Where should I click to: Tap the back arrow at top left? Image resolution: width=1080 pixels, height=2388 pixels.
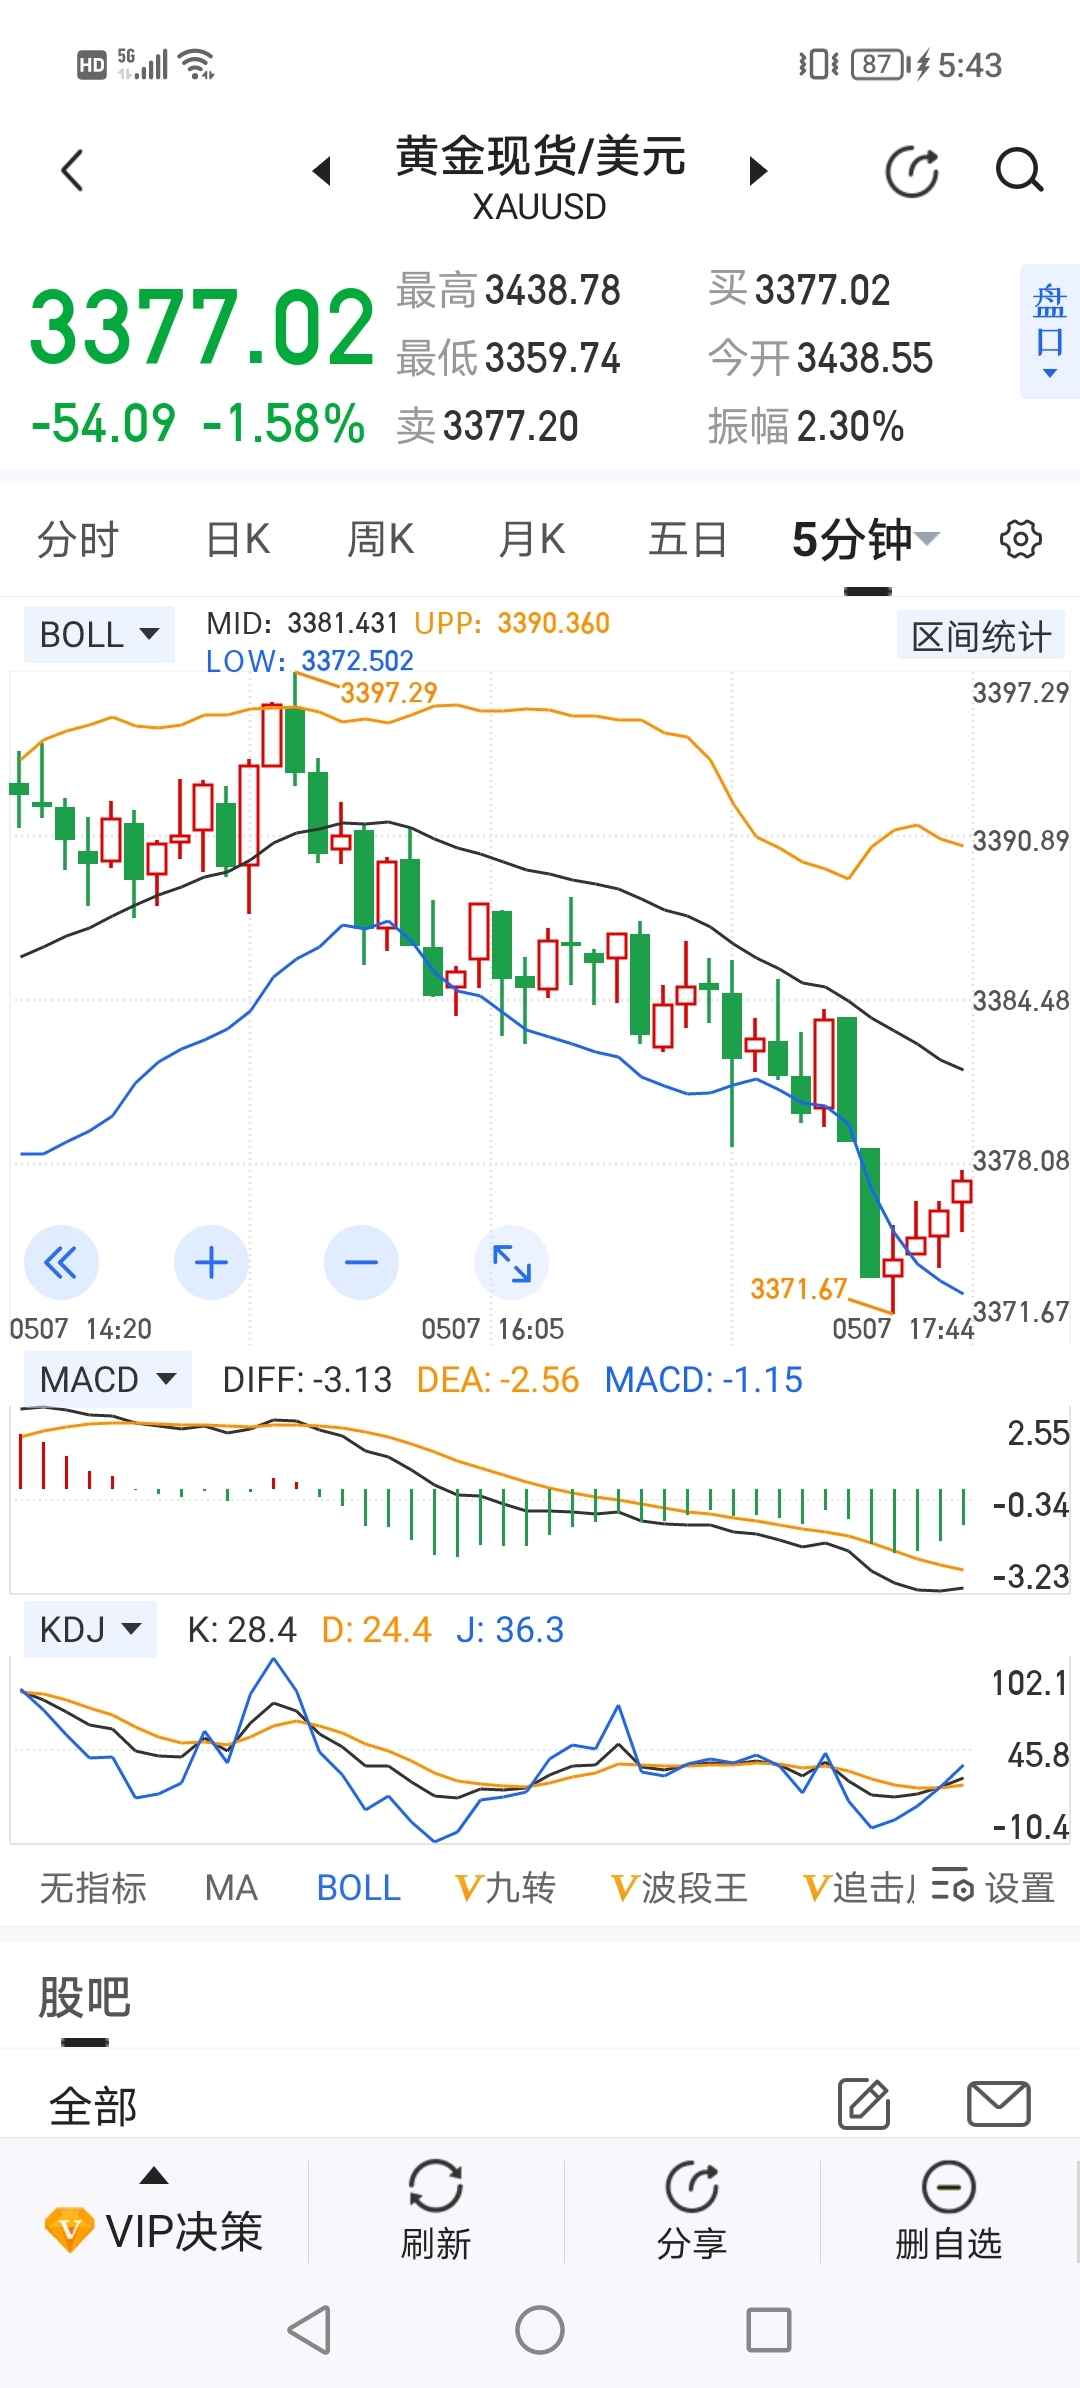pos(72,170)
